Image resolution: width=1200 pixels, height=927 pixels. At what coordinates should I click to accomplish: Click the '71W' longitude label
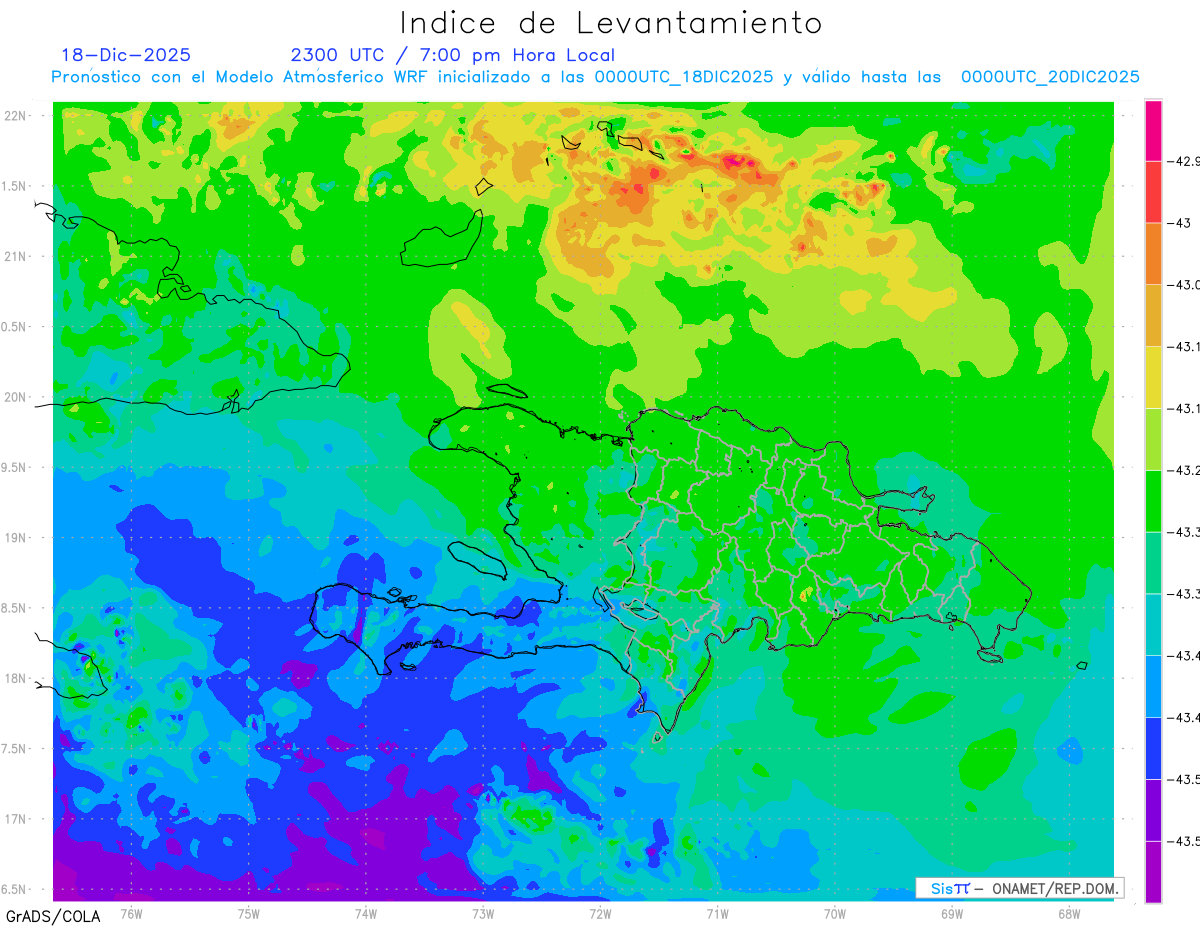click(717, 913)
